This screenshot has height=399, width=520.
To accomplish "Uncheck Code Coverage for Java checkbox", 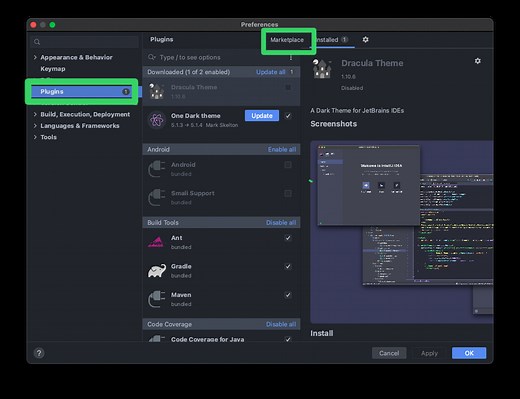I will coord(288,339).
